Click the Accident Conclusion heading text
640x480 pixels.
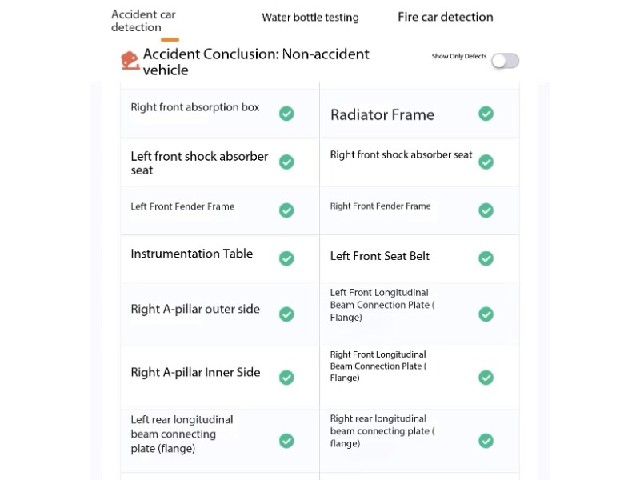pyautogui.click(x=256, y=62)
